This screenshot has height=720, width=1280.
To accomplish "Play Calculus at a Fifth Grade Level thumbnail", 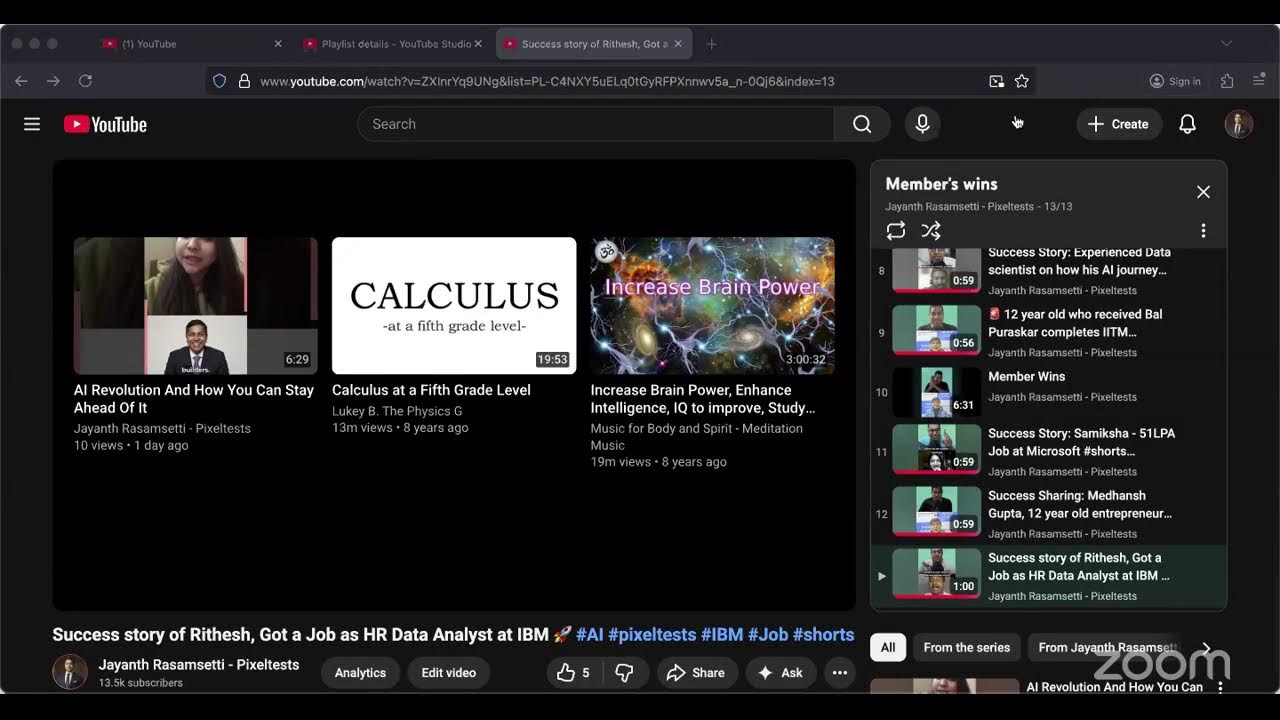I will pos(454,306).
